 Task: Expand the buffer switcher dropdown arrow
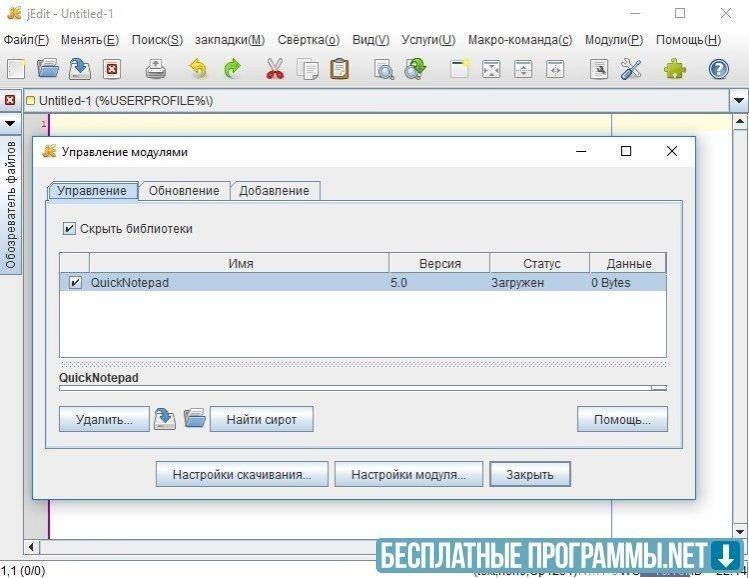(x=739, y=101)
